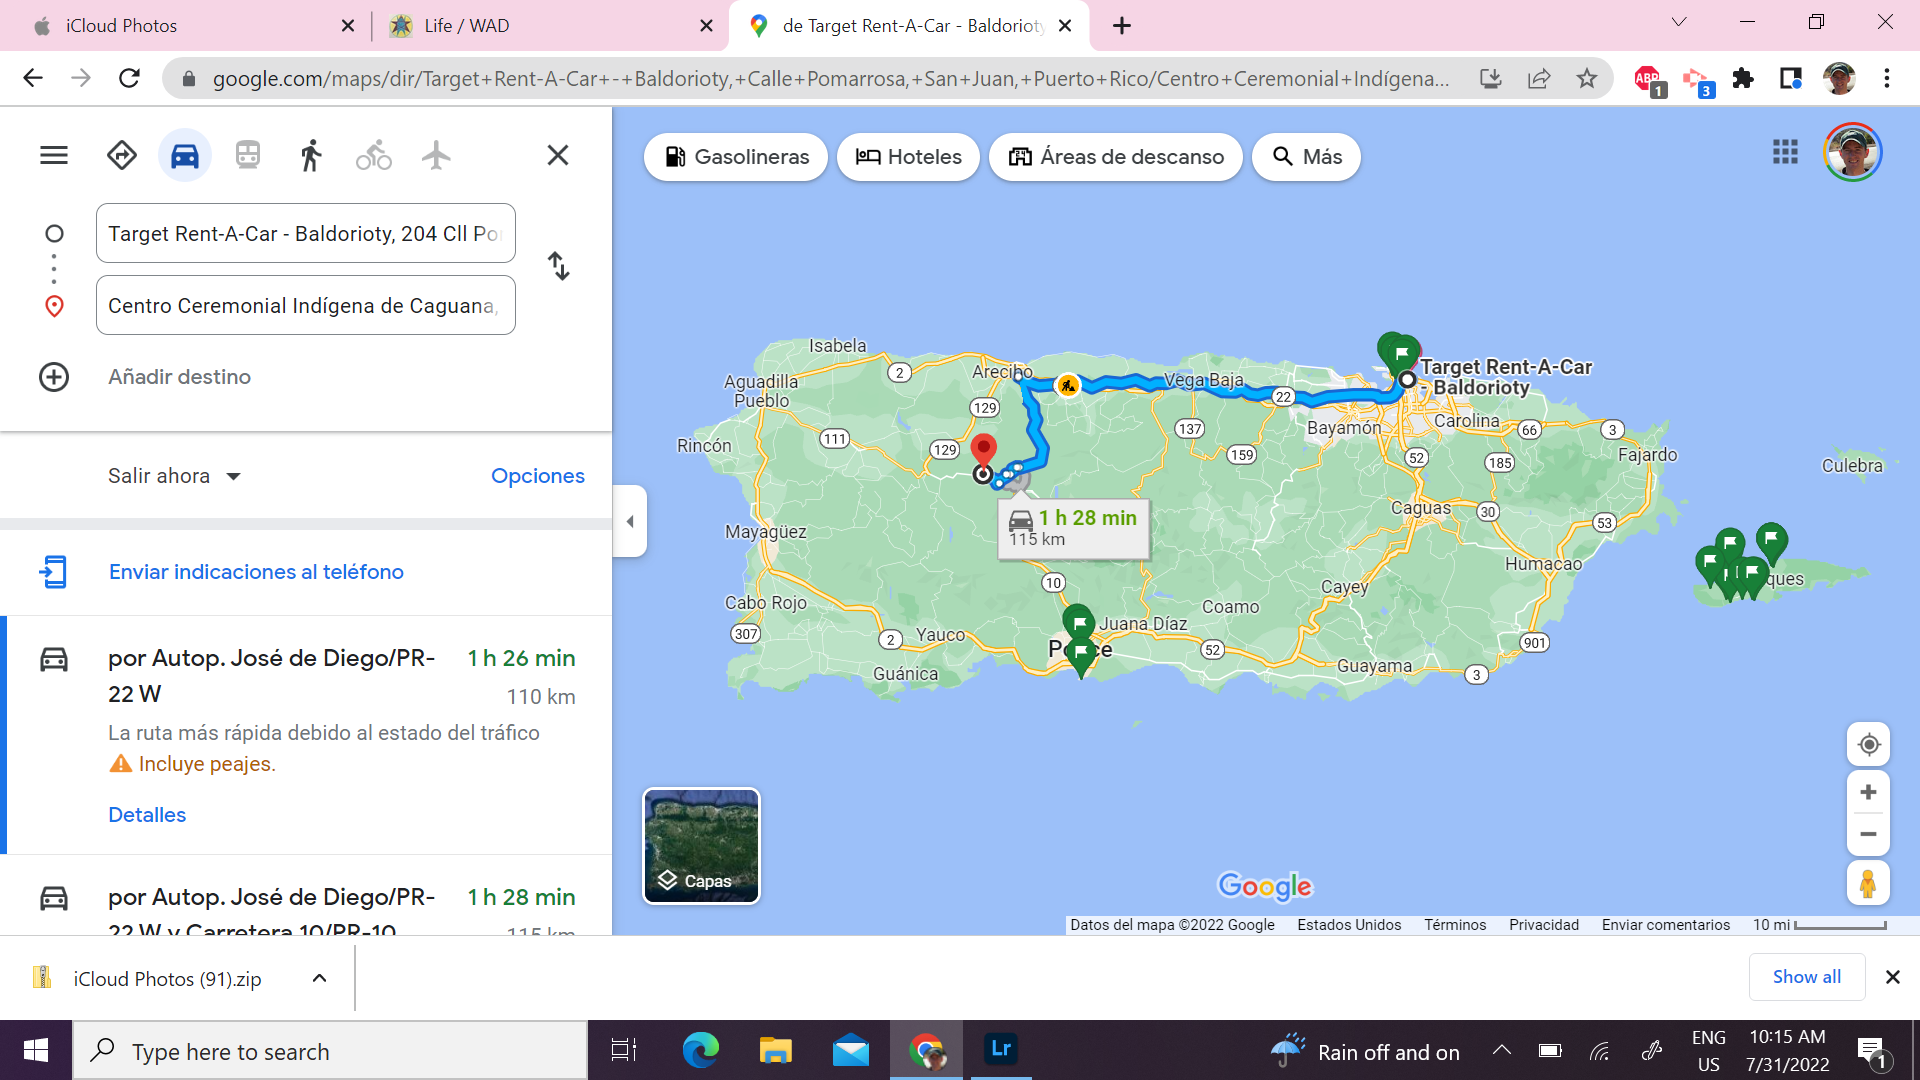Select driving travel mode
Viewport: 1920px width, 1080px height.
point(185,155)
